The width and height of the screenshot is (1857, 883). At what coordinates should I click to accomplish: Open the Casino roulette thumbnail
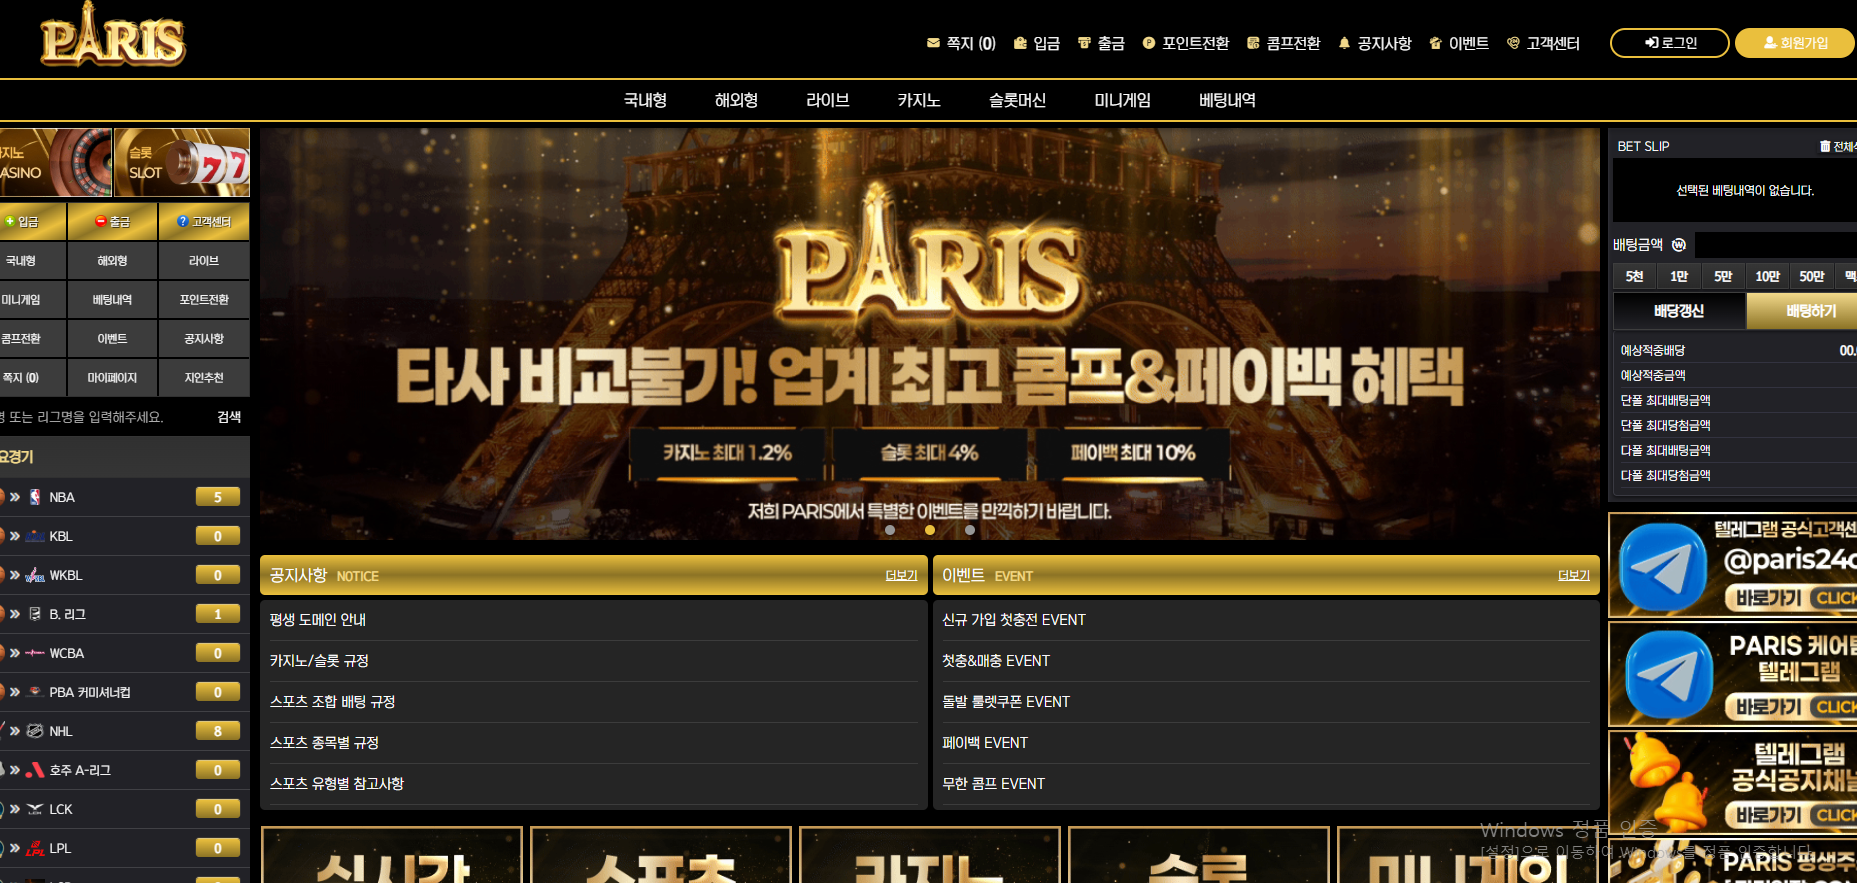tap(55, 162)
